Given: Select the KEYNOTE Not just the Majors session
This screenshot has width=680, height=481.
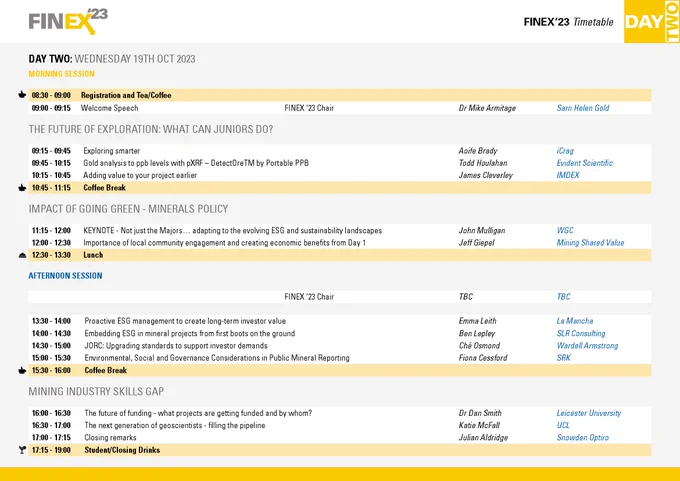Looking at the screenshot, I should pos(232,230).
